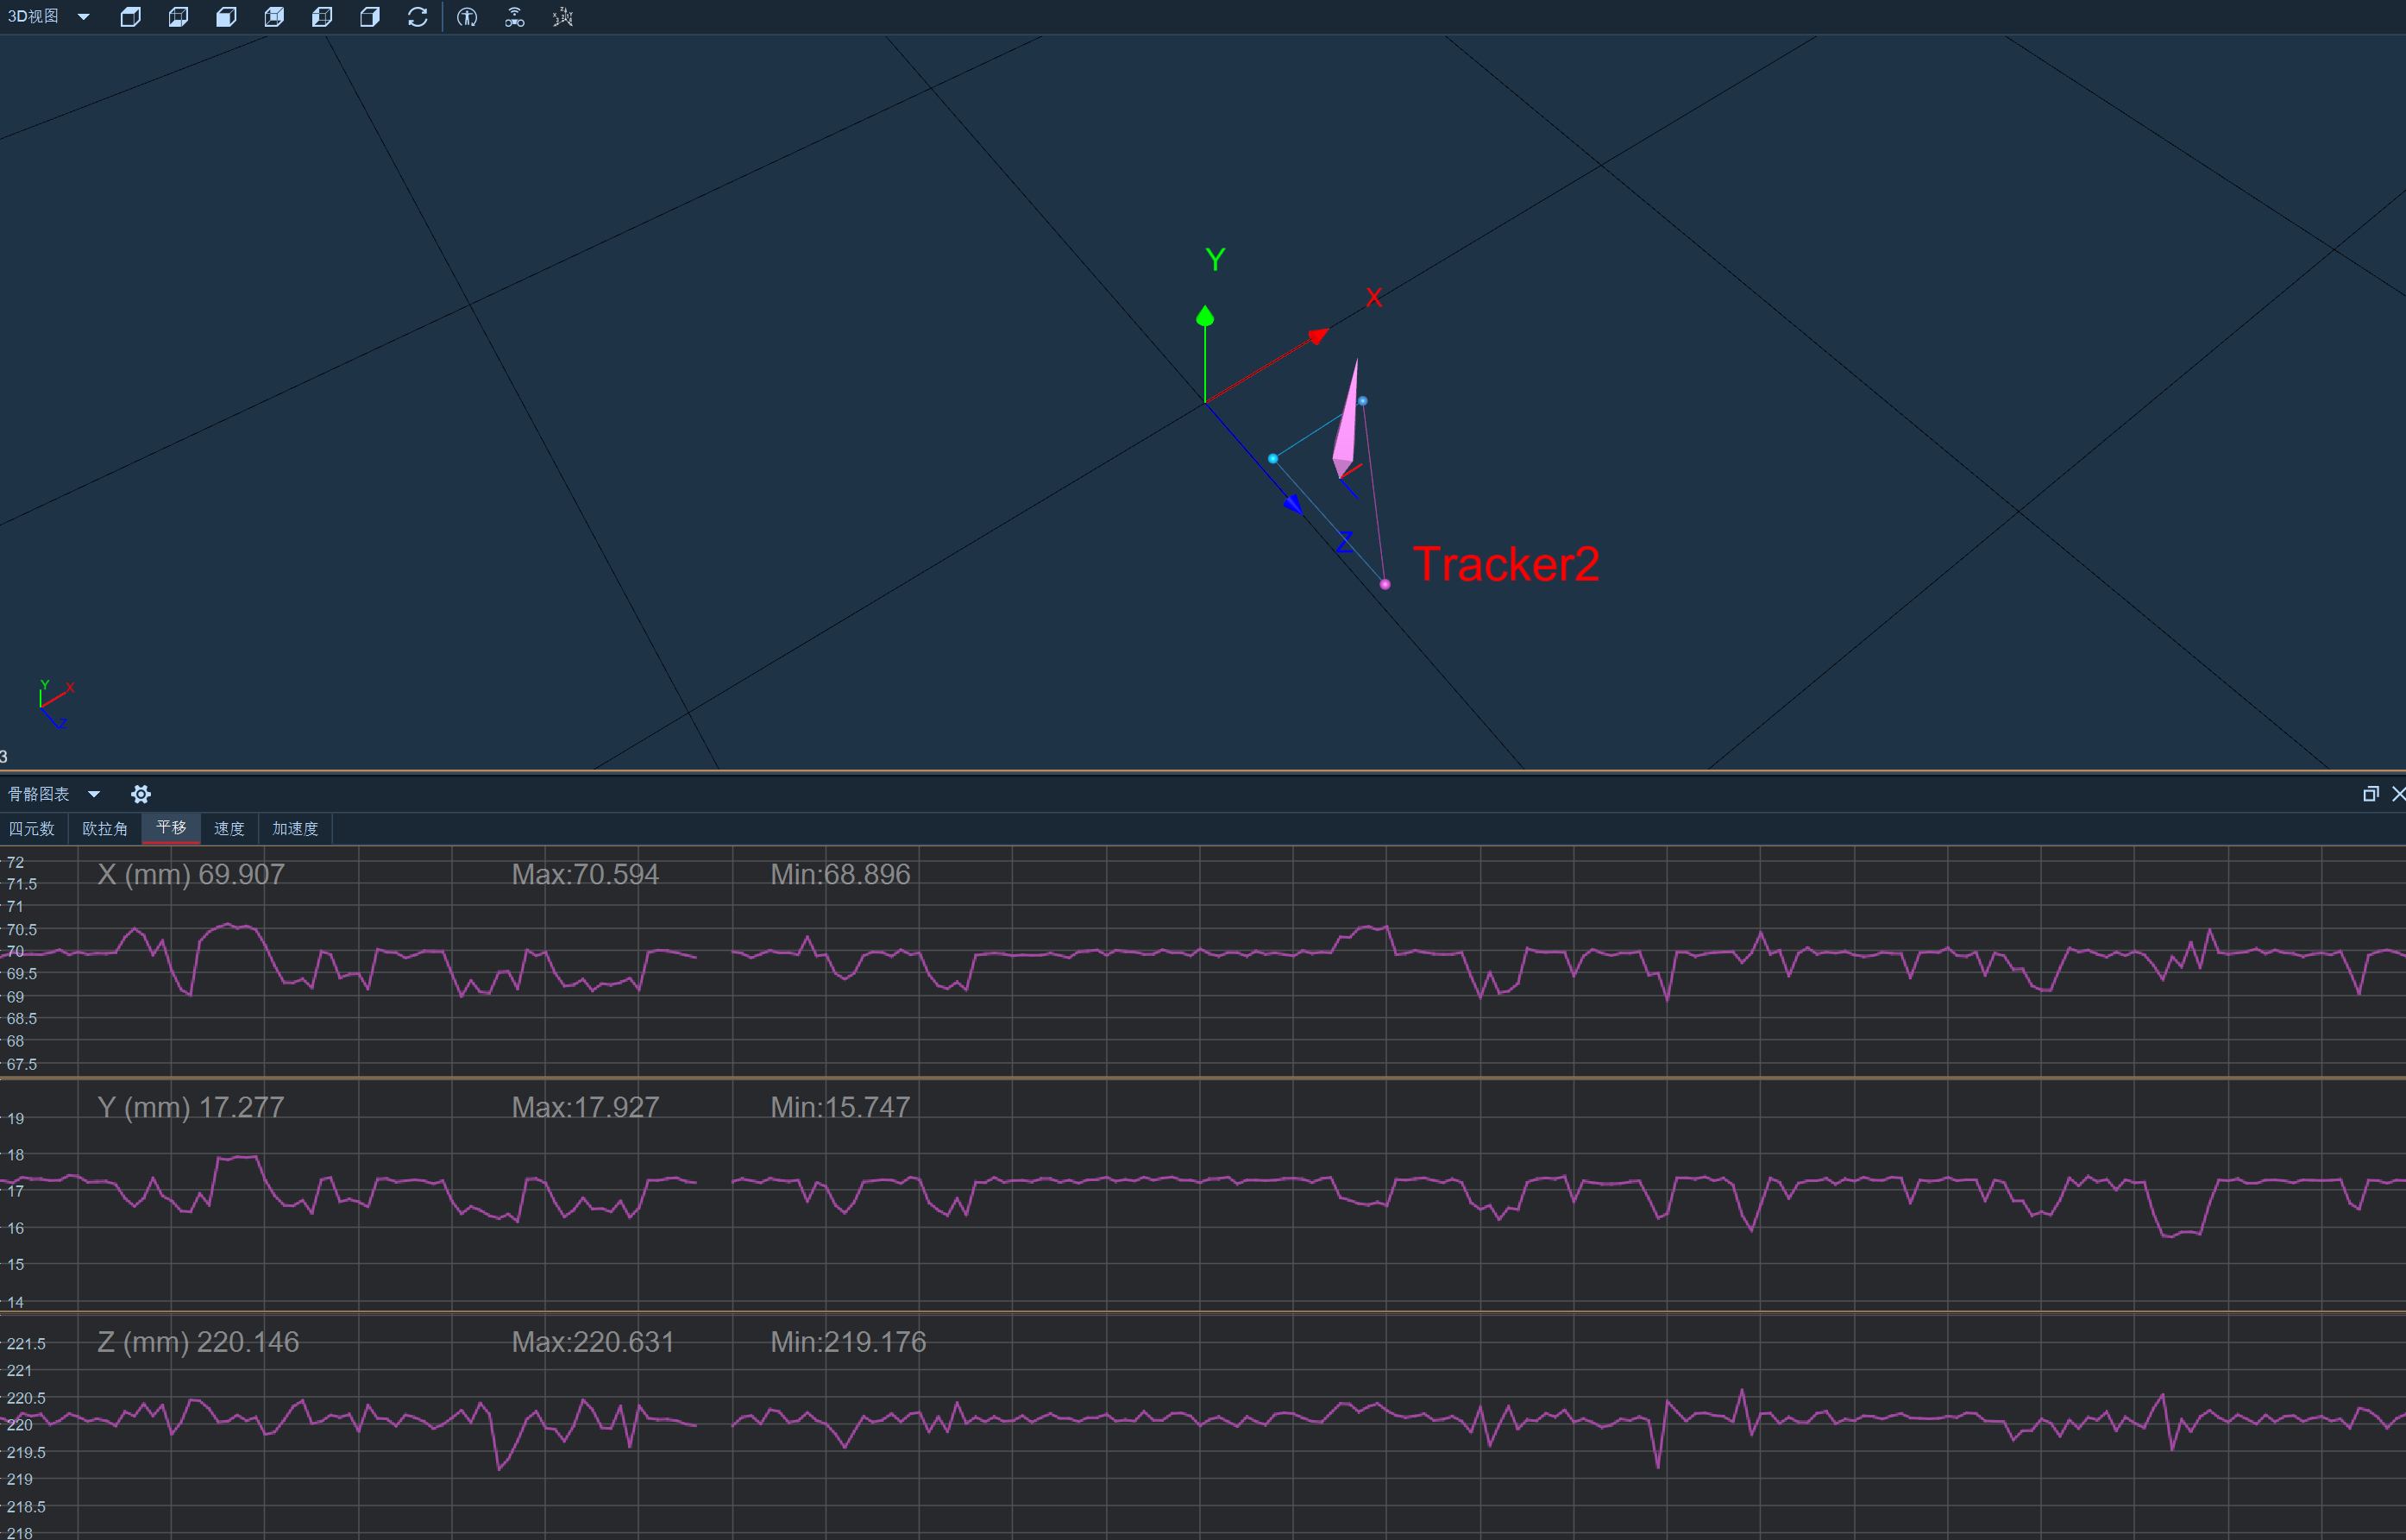2406x1540 pixels.
Task: Select the cube view with front-left shading
Action: (x=322, y=17)
